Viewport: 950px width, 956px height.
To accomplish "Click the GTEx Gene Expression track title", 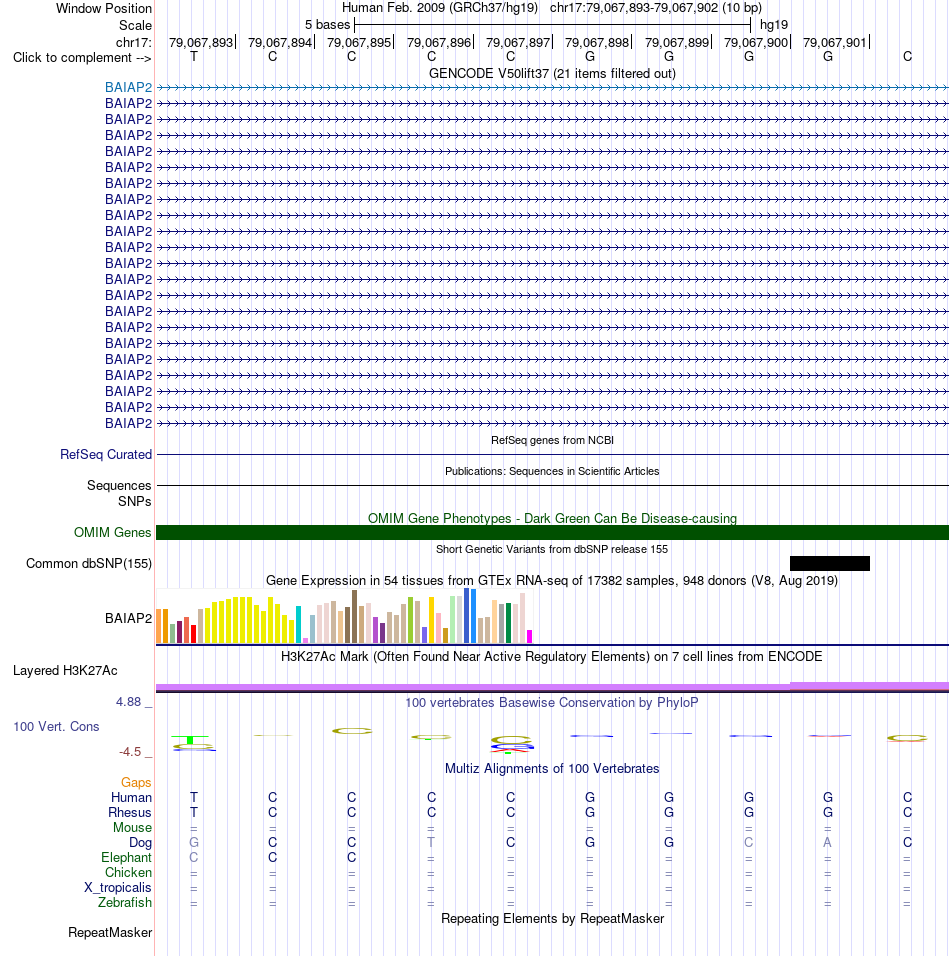I will 552,580.
